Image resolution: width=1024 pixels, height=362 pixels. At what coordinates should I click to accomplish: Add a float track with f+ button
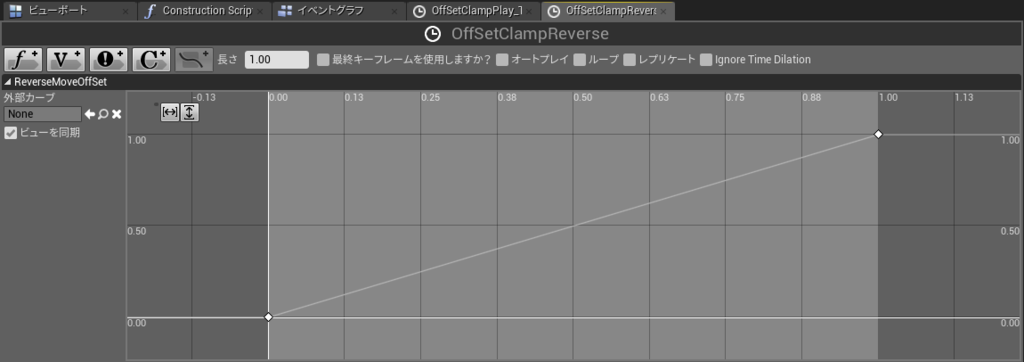24,59
